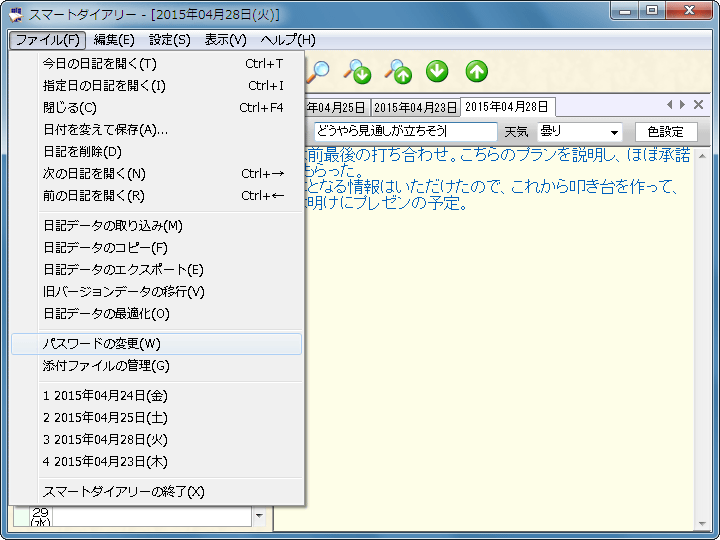Open the ファイル(F) menu
720x540 pixels.
tap(48, 40)
